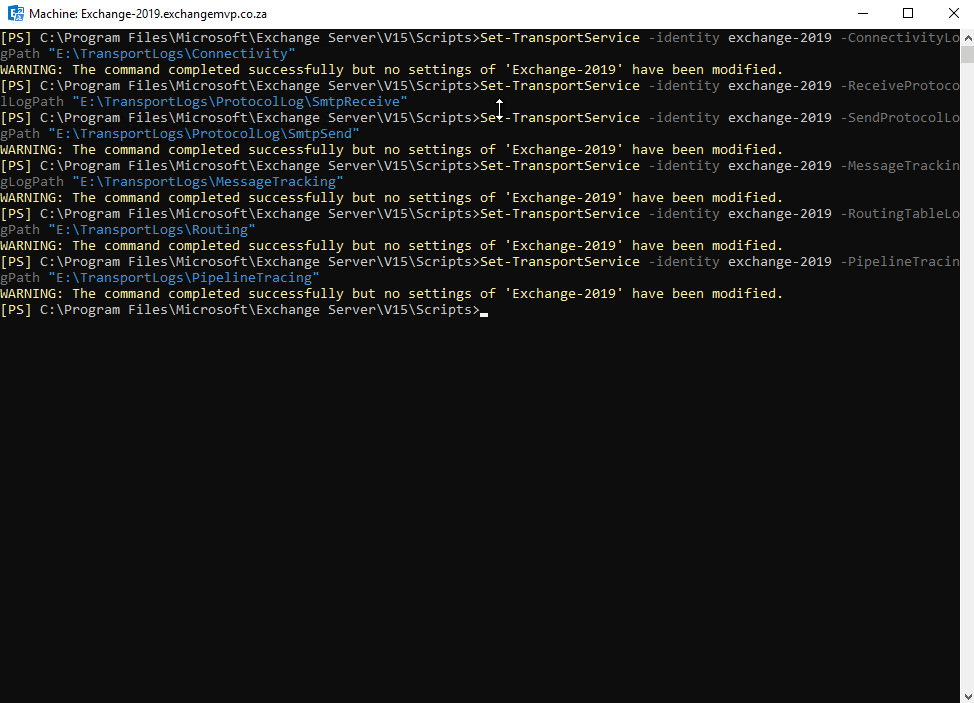This screenshot has height=703, width=974.
Task: Close the Exchange shell window
Action: tap(954, 13)
